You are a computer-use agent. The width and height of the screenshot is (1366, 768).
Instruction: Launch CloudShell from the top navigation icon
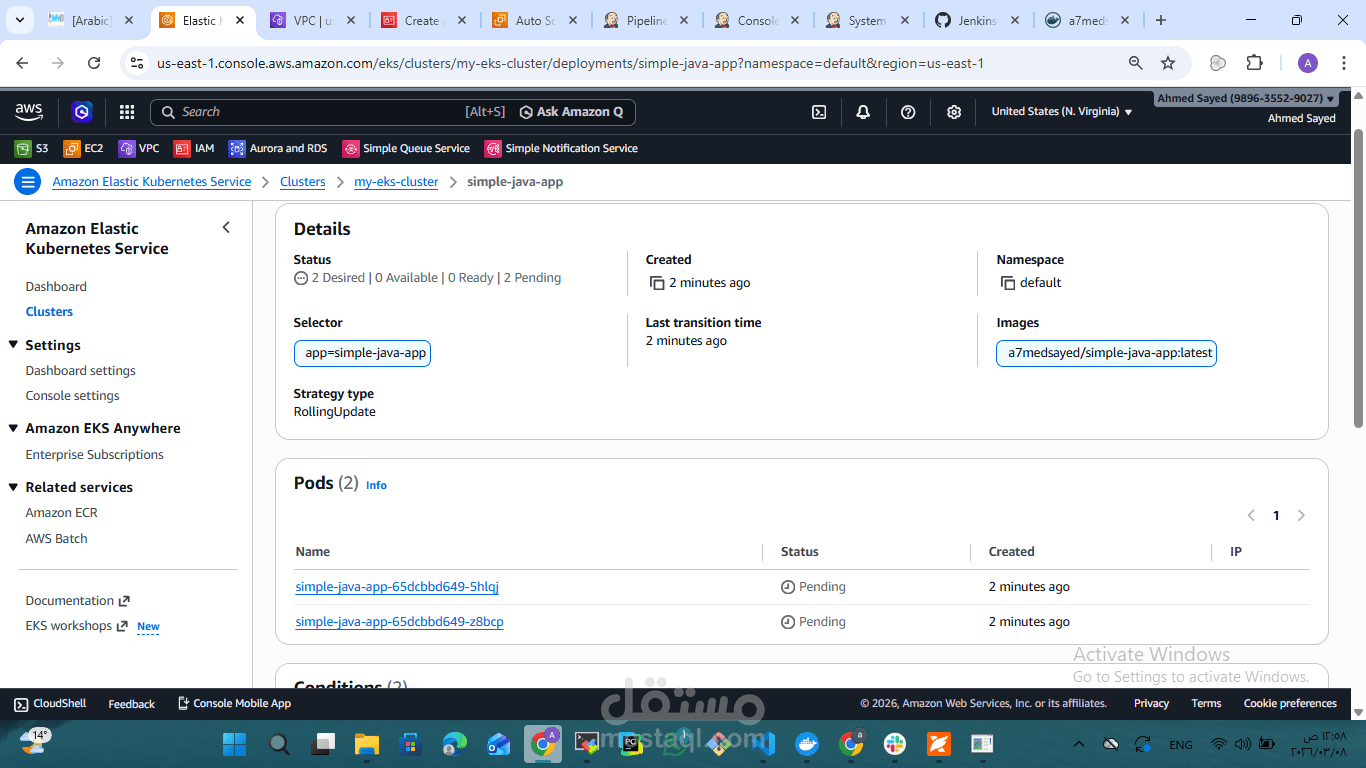[819, 112]
